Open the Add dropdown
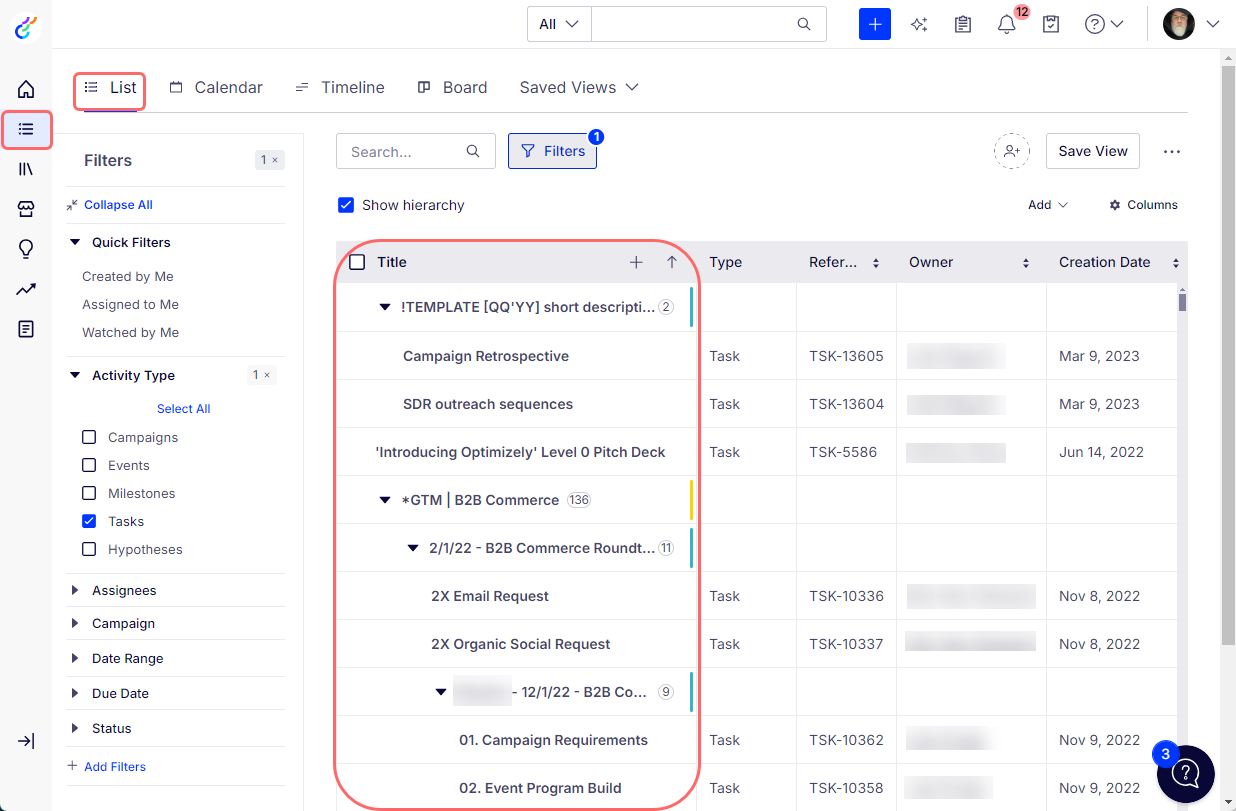The width and height of the screenshot is (1236, 811). 1048,205
